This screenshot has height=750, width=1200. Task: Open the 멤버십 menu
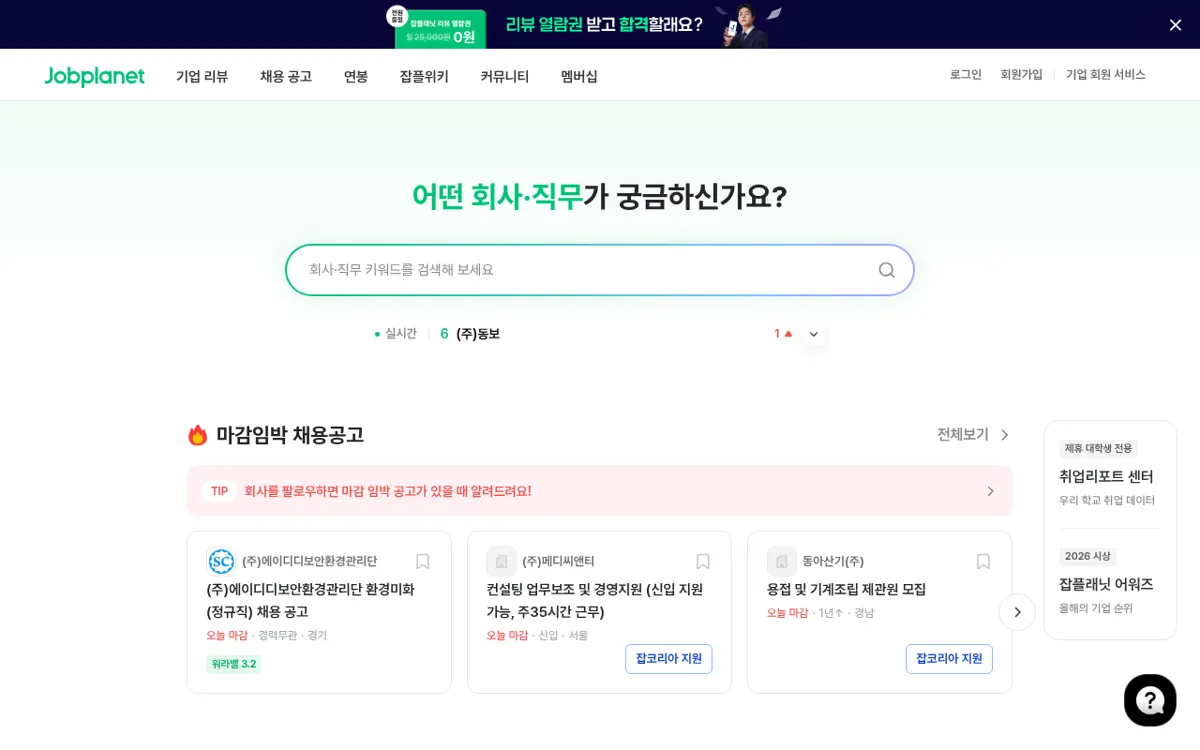(579, 76)
